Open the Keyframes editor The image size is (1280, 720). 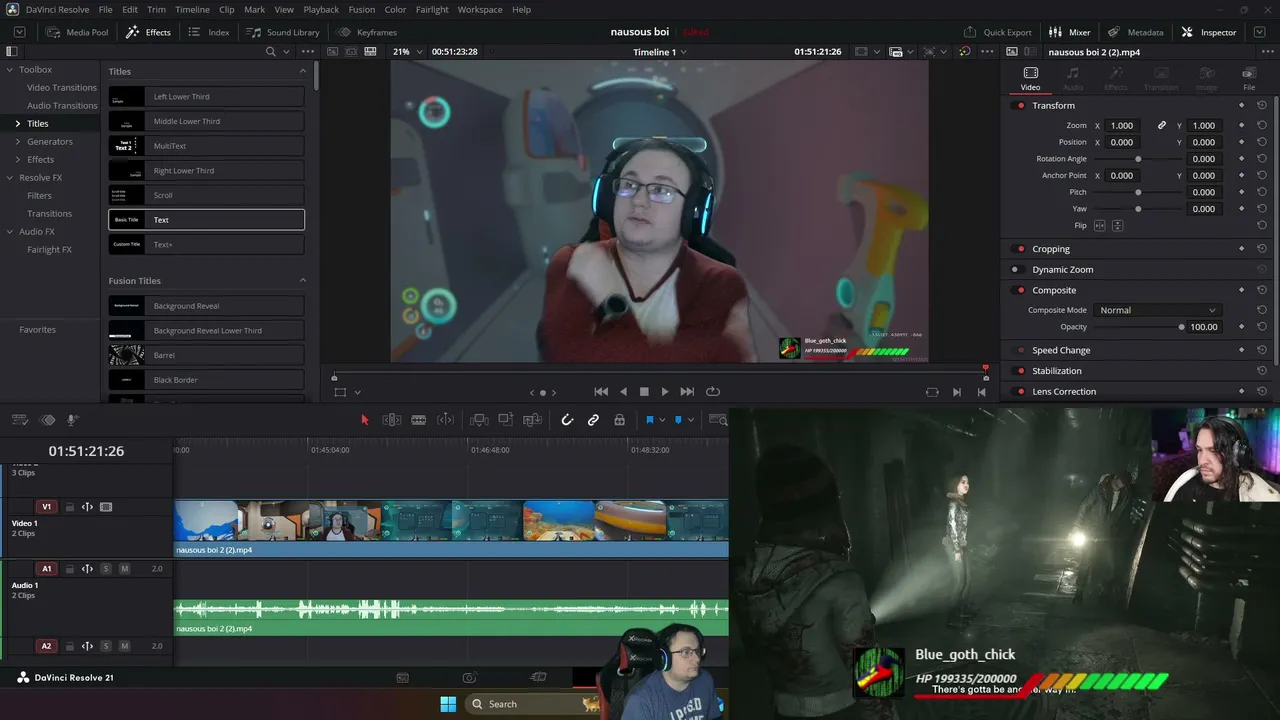coord(367,32)
